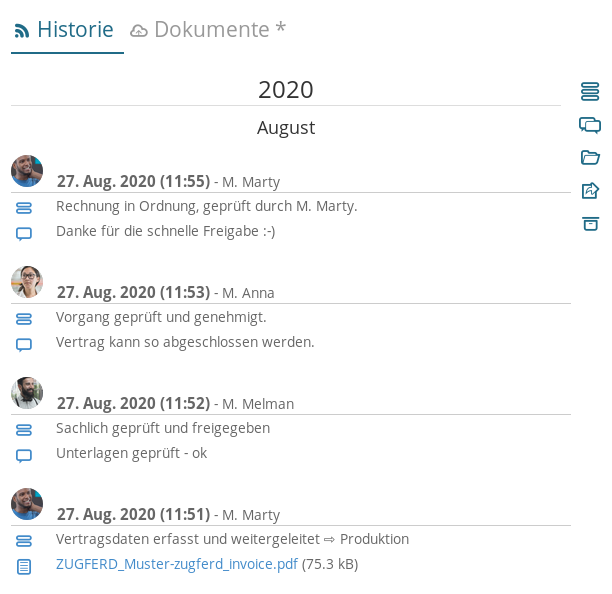The height and width of the screenshot is (594, 612).
Task: Open ZUGFERD_Muster-zugferd_invoice.pdf attachment link
Action: (177, 564)
